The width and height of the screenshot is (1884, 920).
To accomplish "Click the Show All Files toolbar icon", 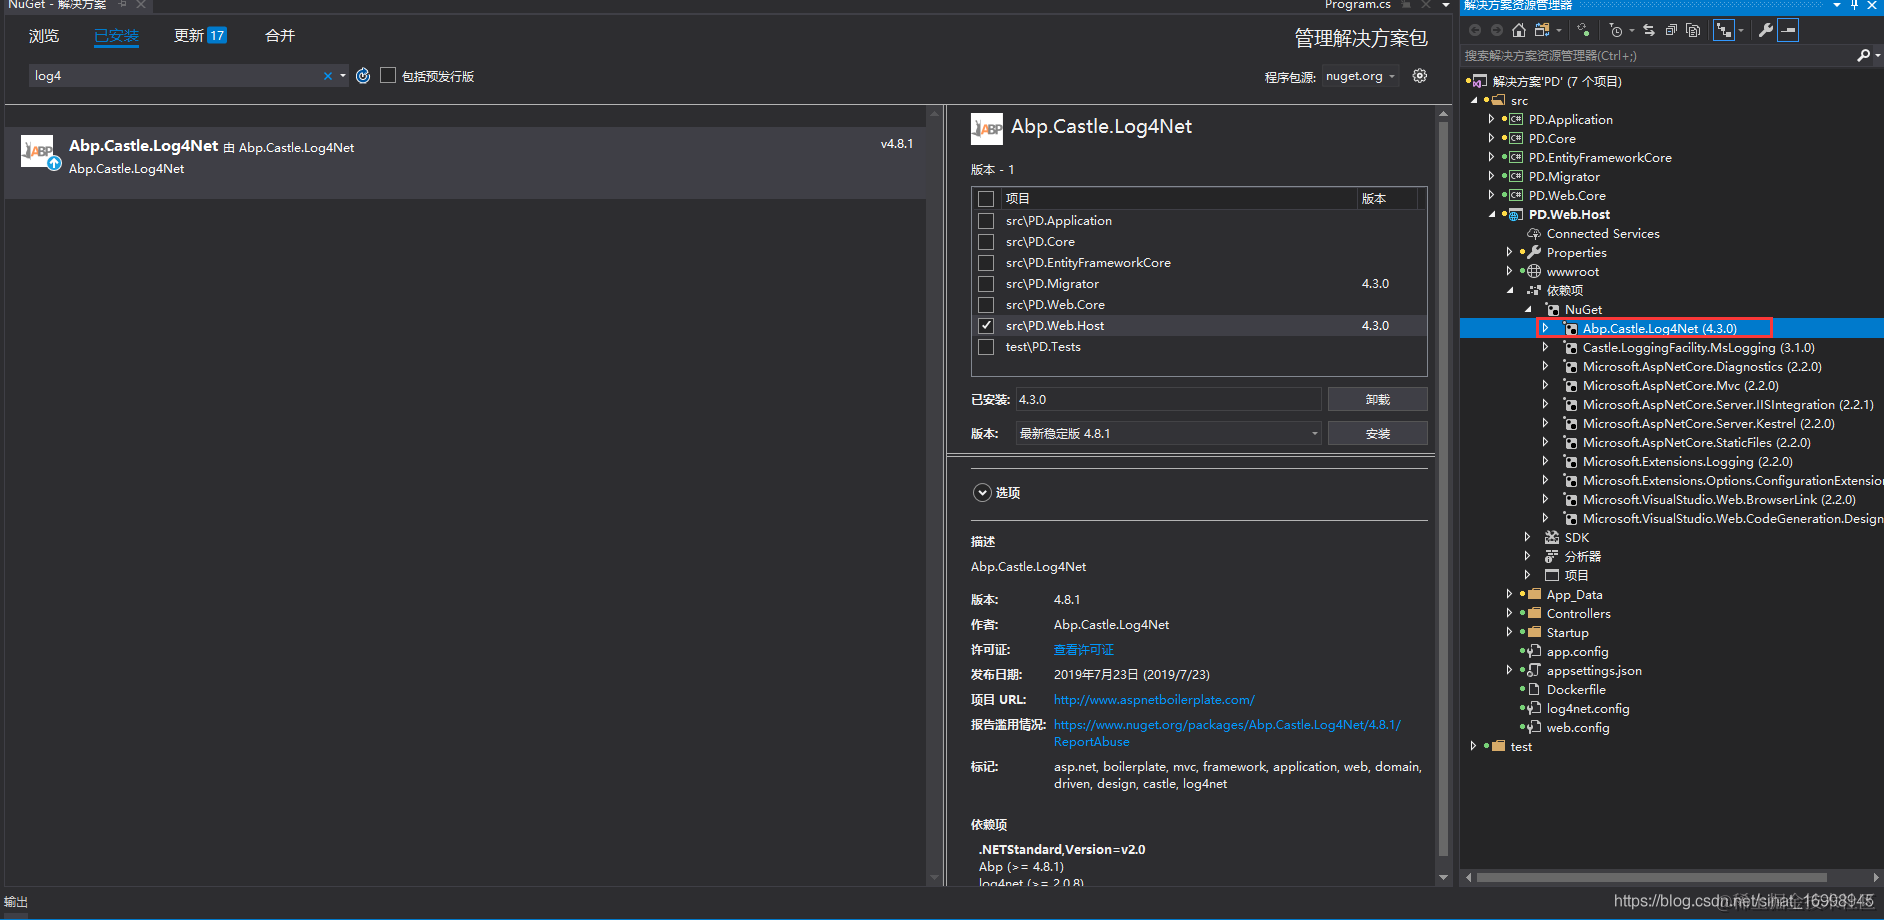I will tap(1693, 30).
